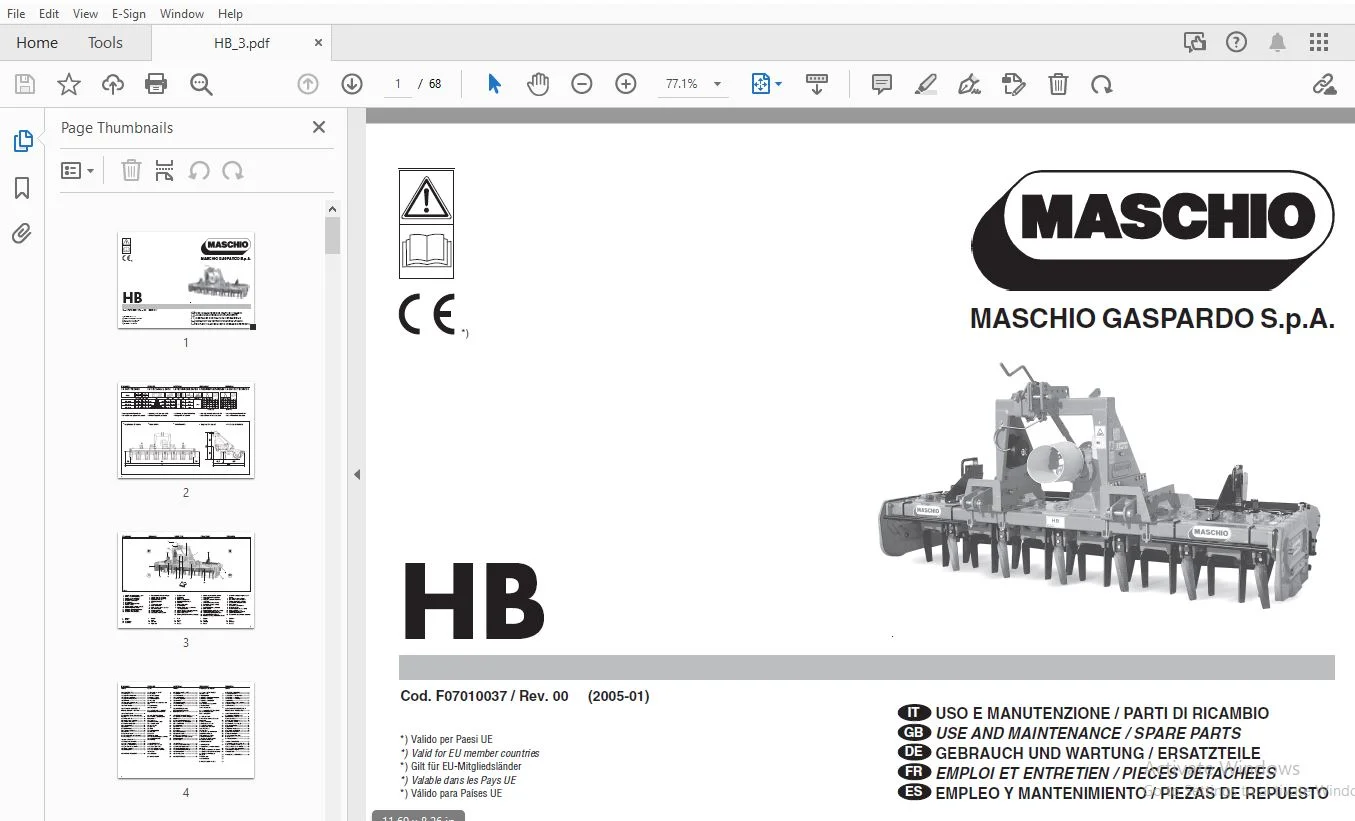Go to the previous page arrow
The height and width of the screenshot is (821, 1355).
pos(308,84)
